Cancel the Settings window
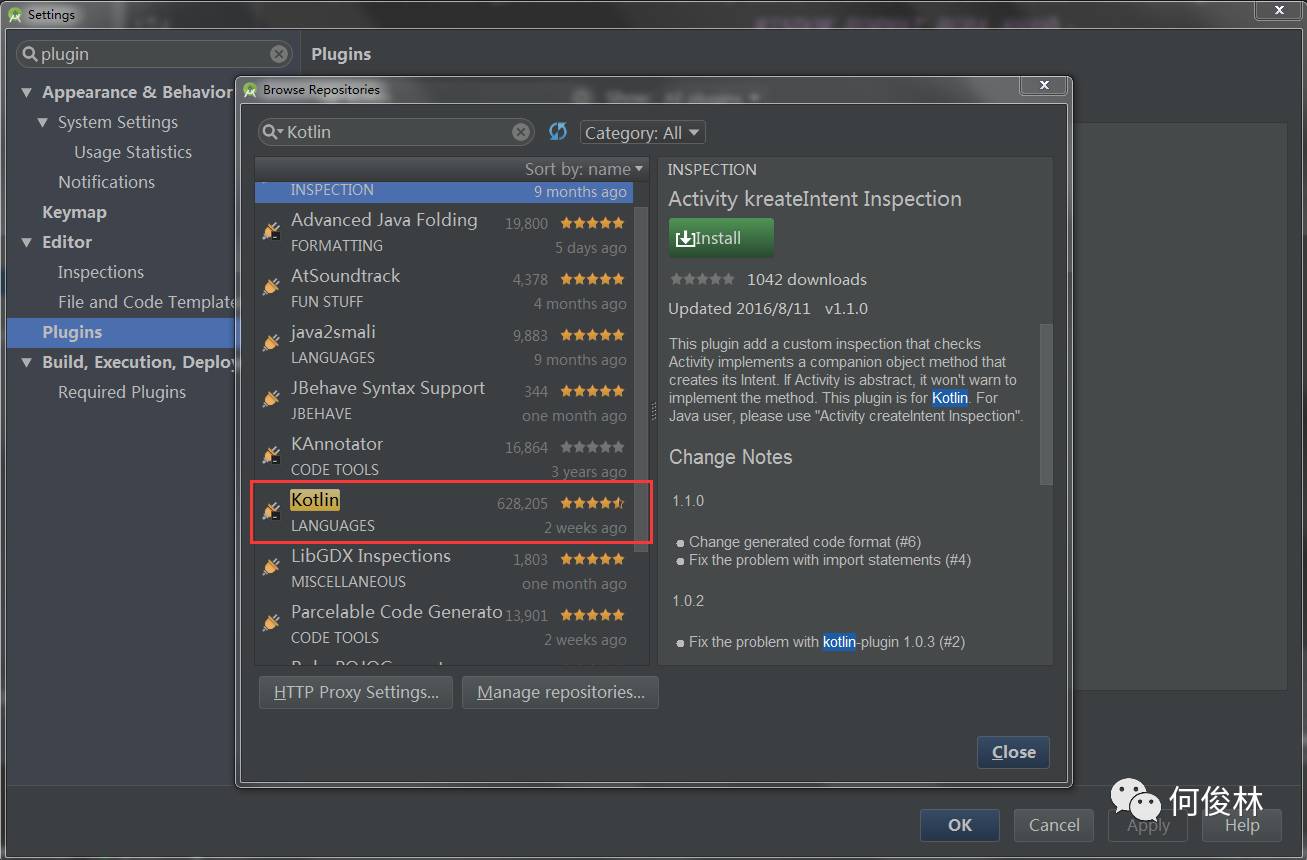Image resolution: width=1307 pixels, height=860 pixels. tap(1054, 825)
